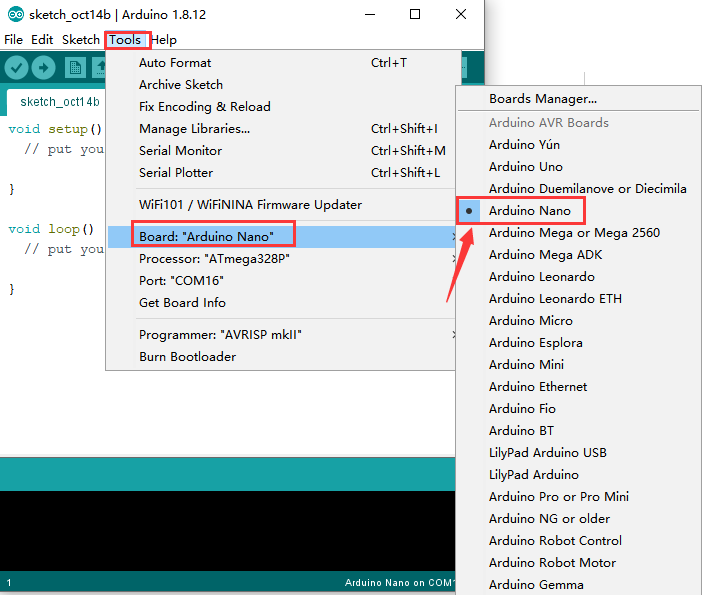Maximize the Arduino window
The height and width of the screenshot is (595, 703).
pos(415,14)
